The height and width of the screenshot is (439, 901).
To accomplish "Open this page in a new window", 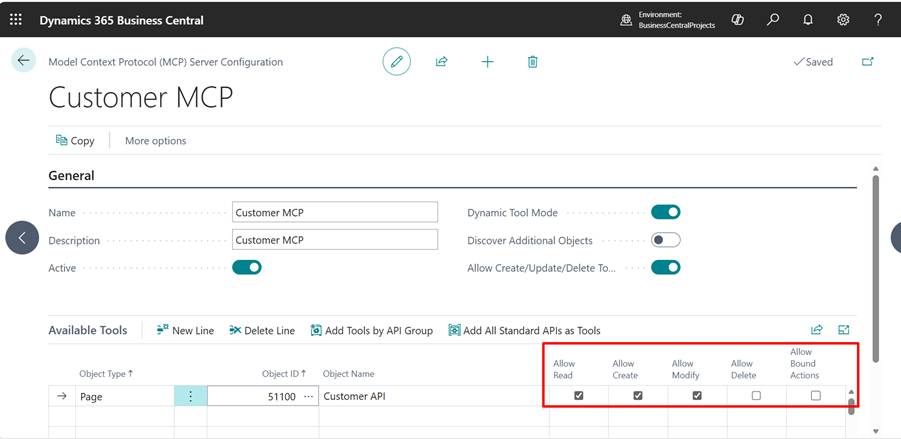I will 868,61.
